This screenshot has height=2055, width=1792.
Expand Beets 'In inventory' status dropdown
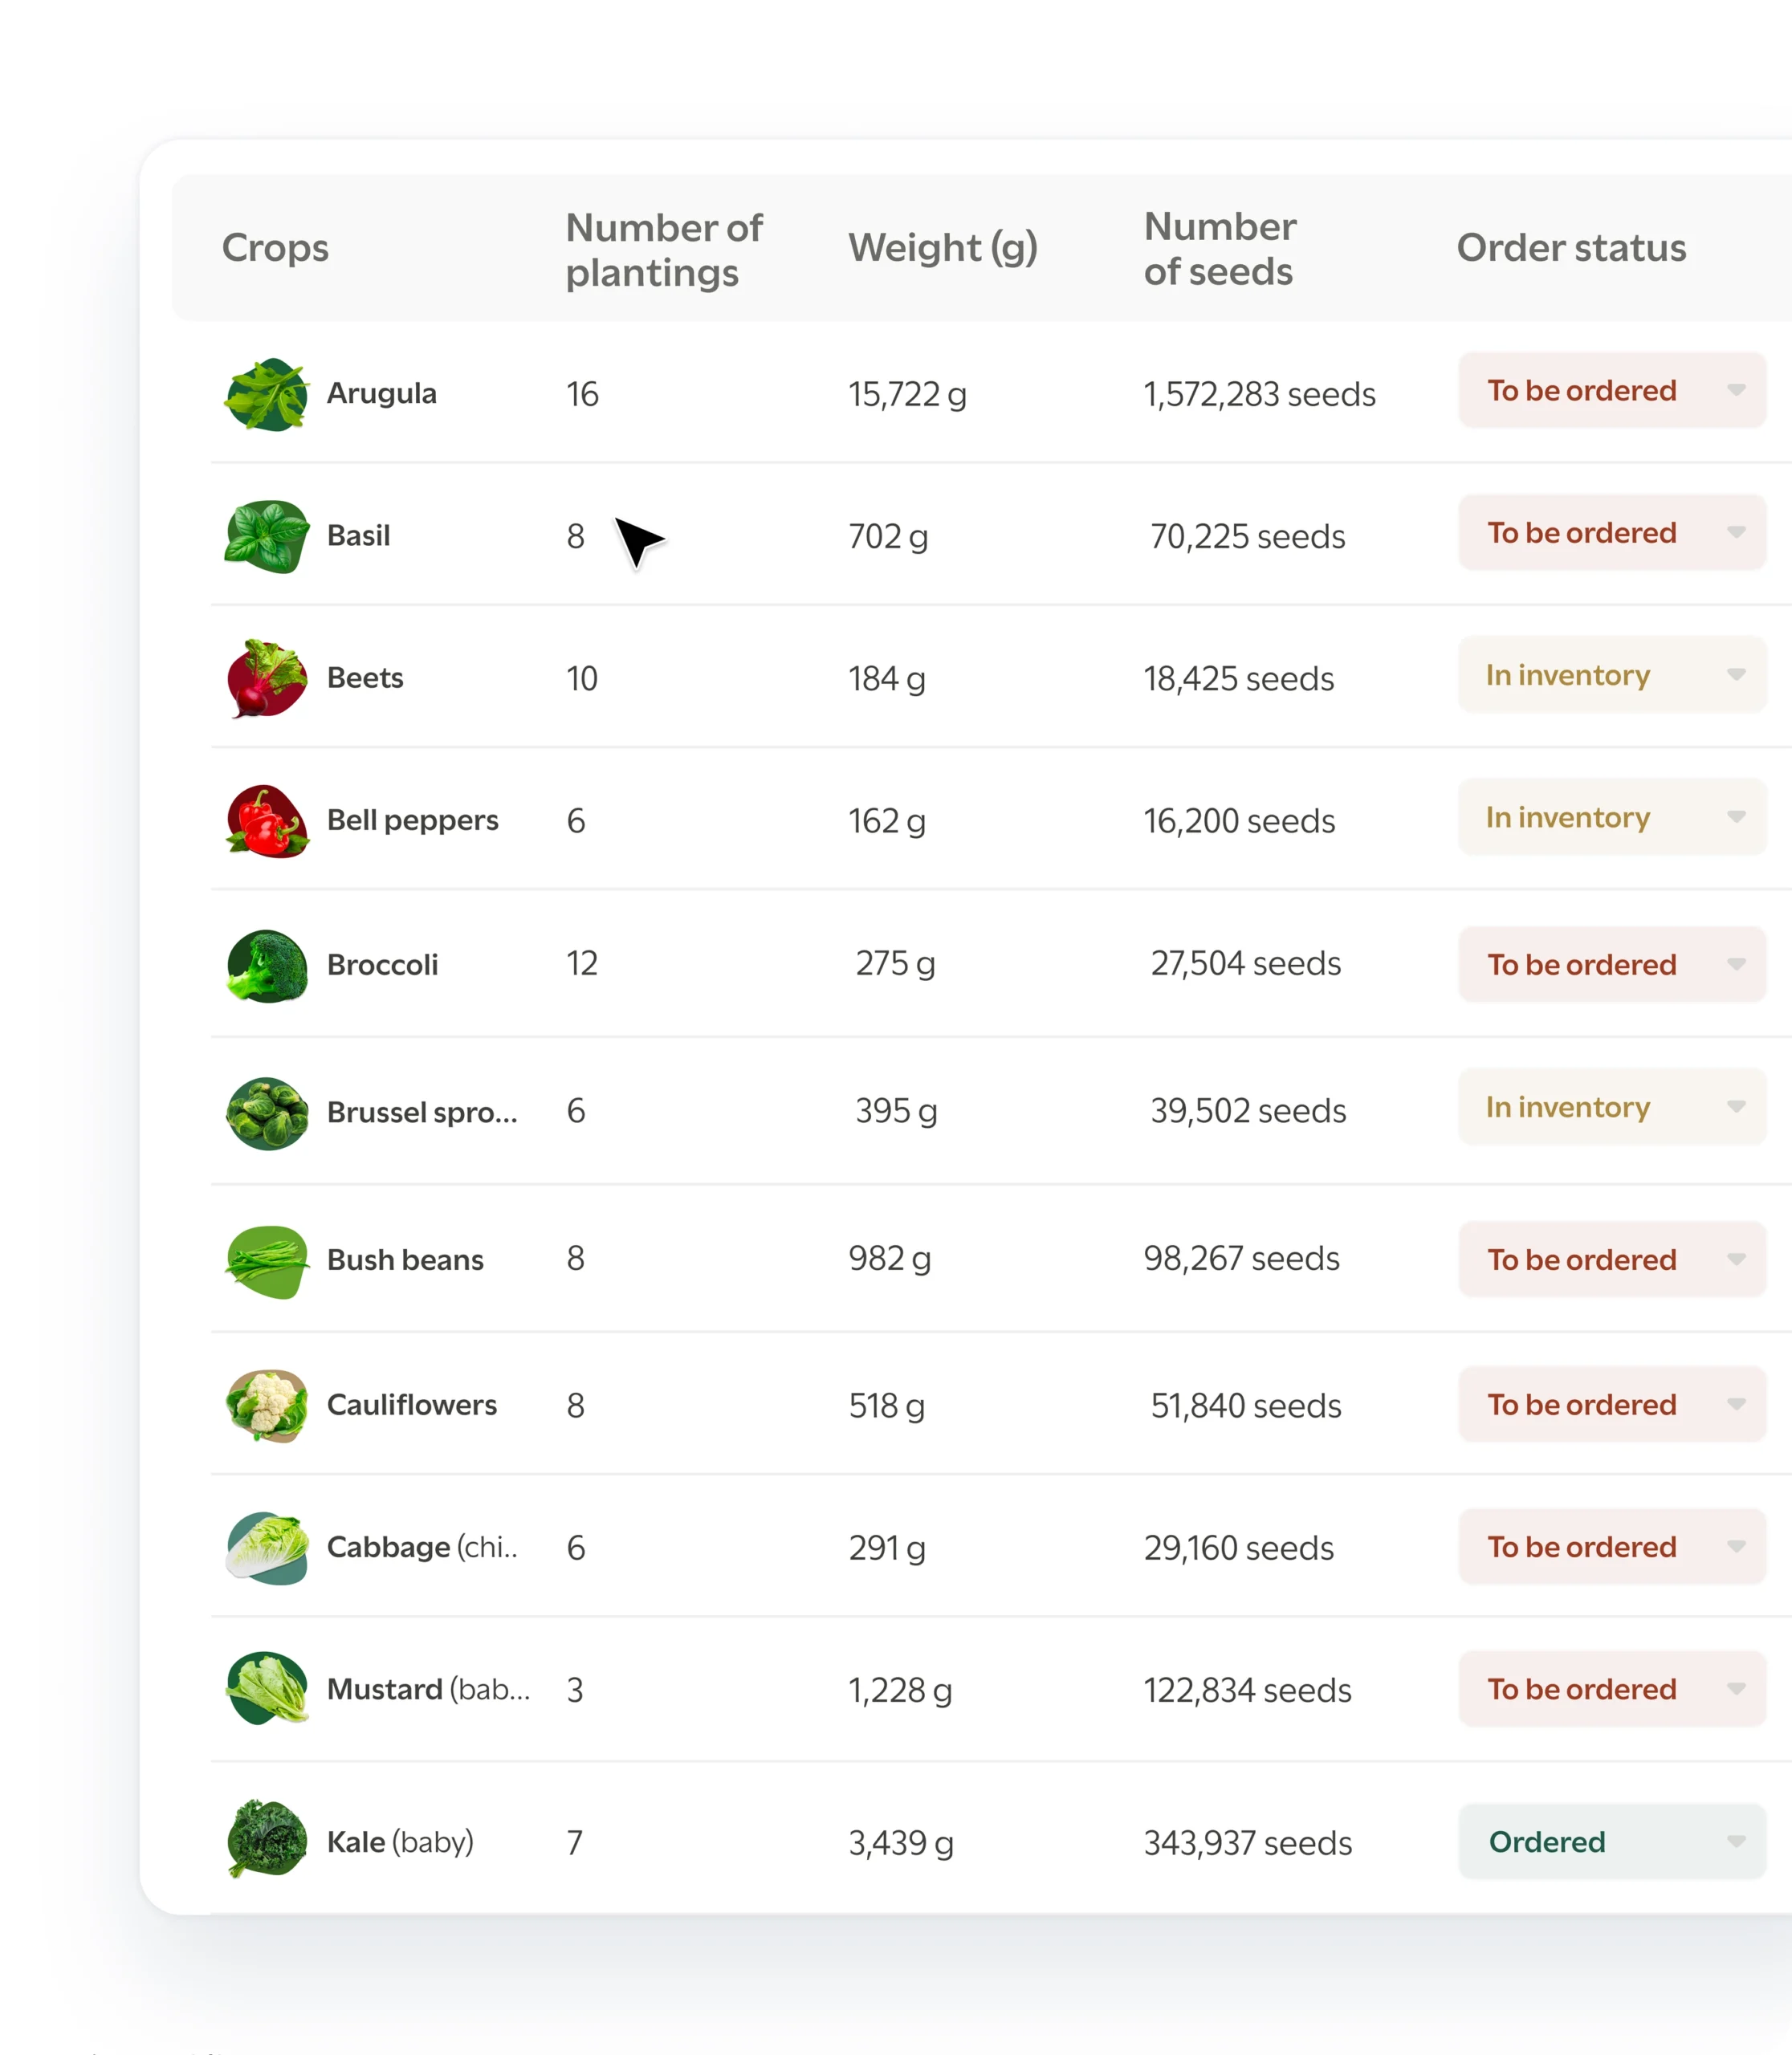1611,675
